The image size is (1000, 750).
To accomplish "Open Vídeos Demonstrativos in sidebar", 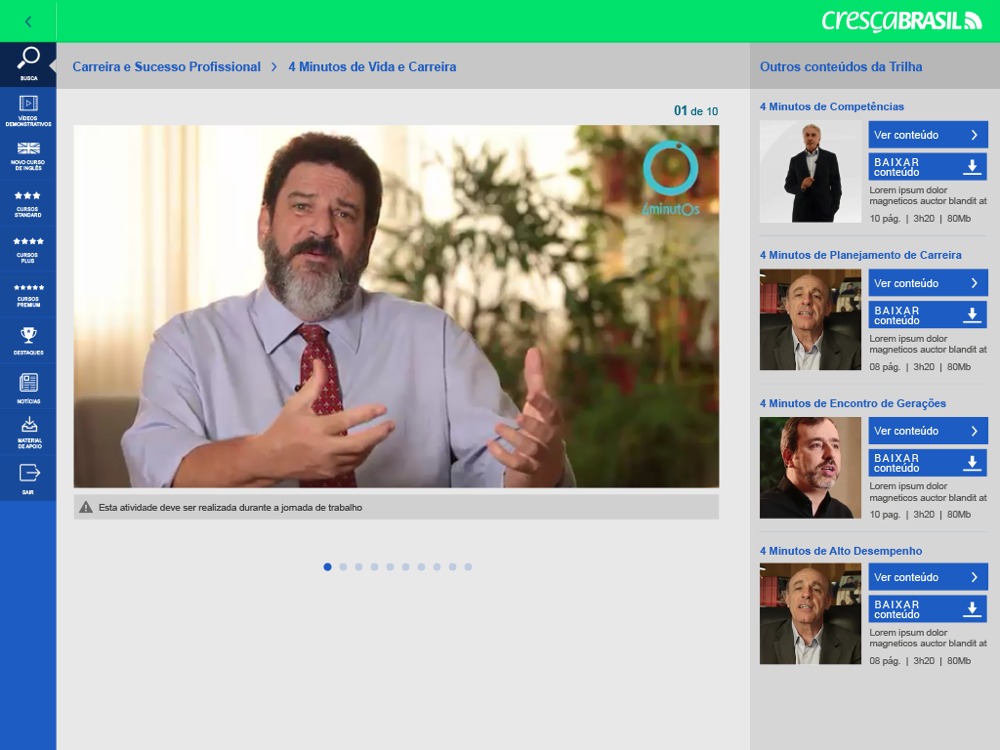I will tap(28, 110).
